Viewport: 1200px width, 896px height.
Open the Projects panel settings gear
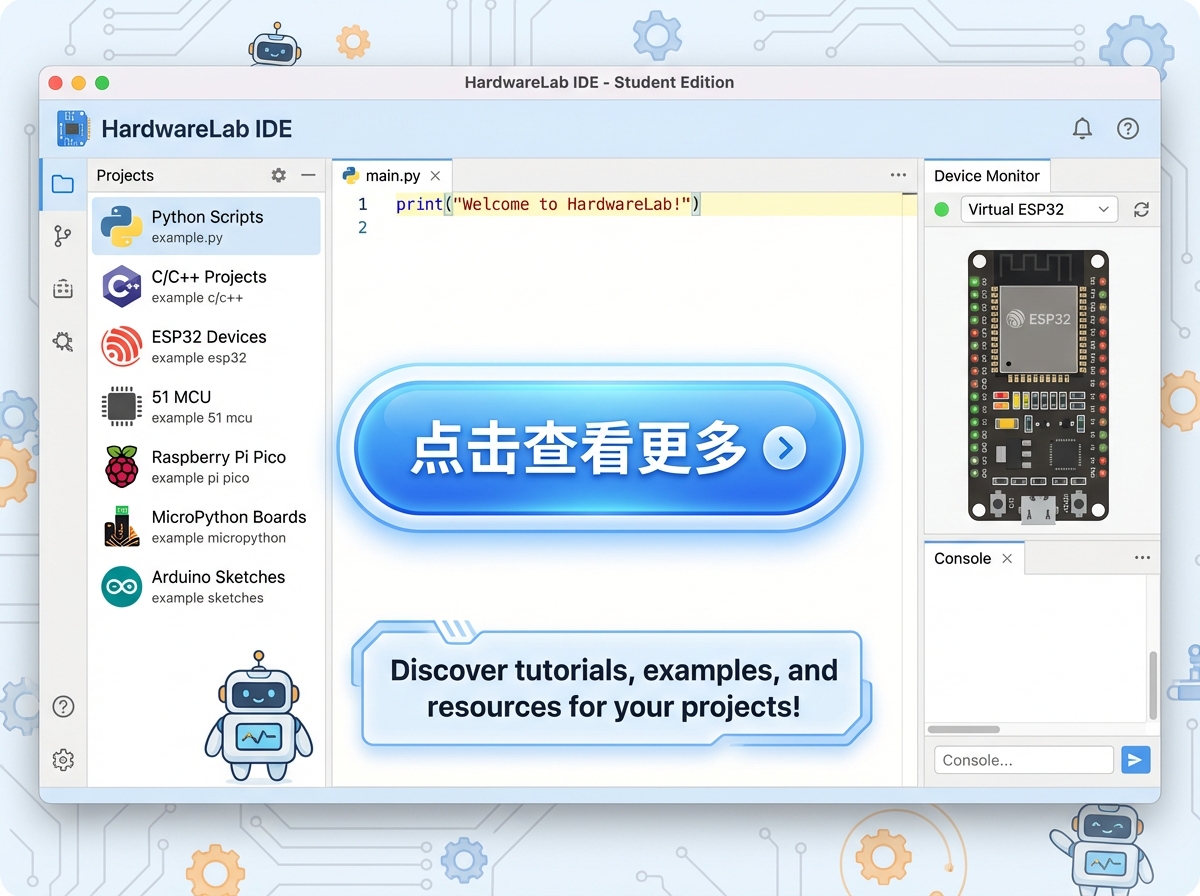tap(278, 175)
